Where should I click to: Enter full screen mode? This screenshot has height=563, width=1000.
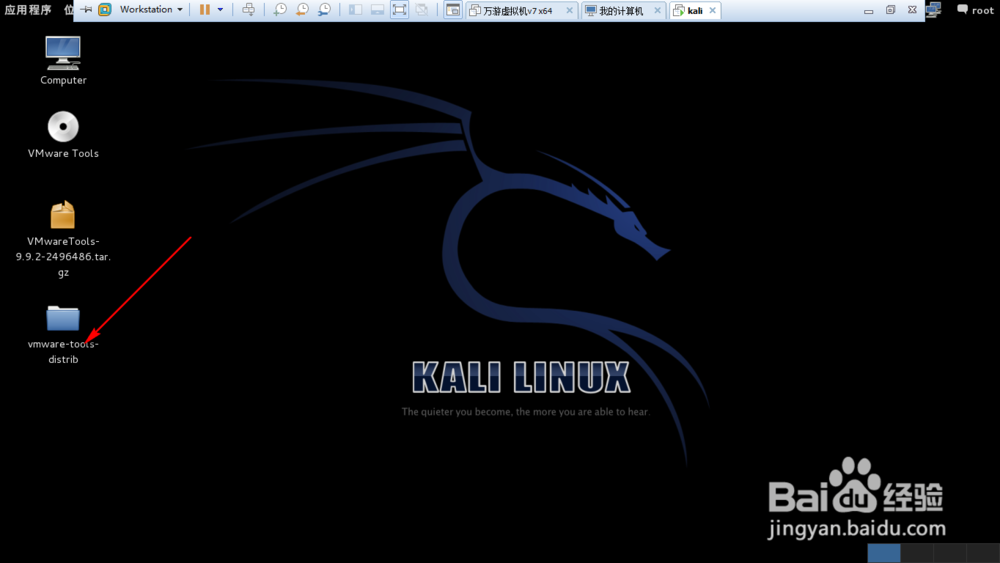[x=399, y=10]
